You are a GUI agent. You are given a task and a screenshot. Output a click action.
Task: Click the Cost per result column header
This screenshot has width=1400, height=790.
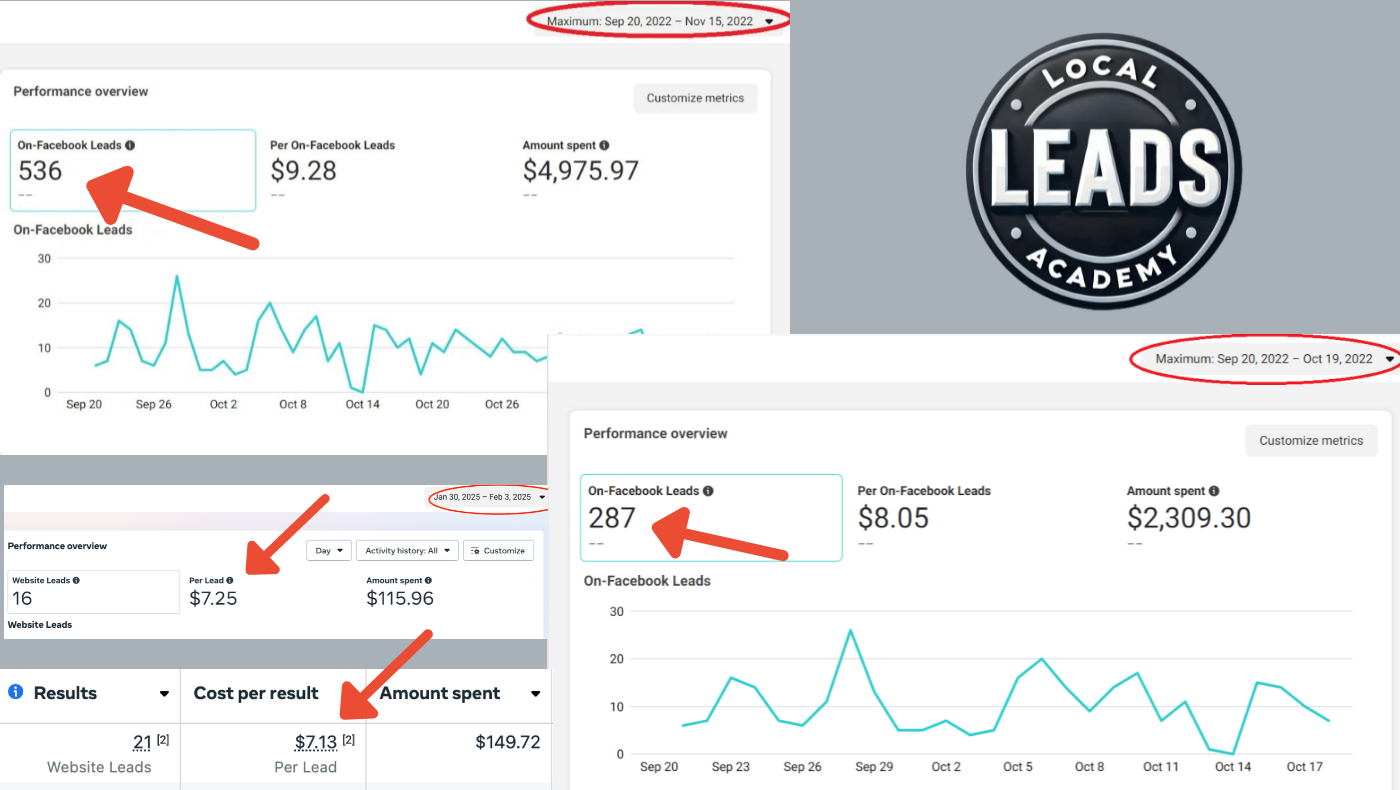pos(256,693)
